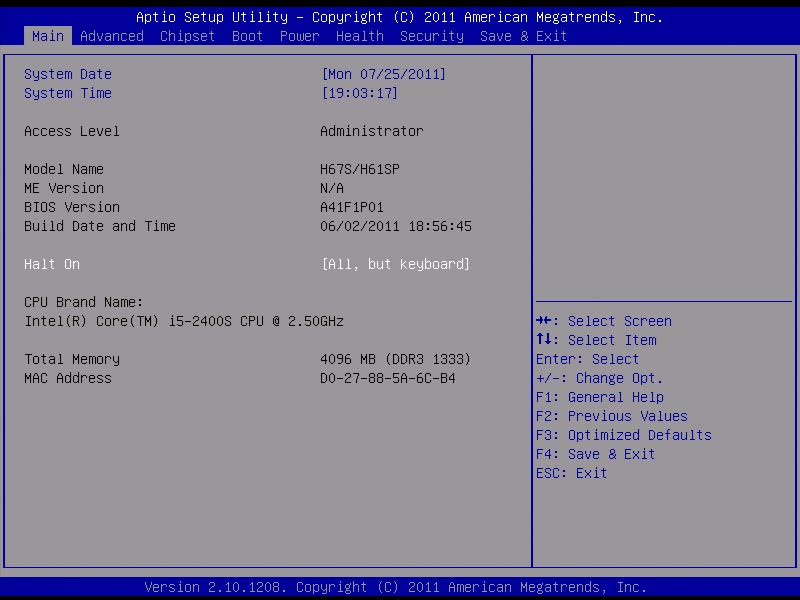The height and width of the screenshot is (600, 800).
Task: Switch to the Main tab
Action: [48, 36]
